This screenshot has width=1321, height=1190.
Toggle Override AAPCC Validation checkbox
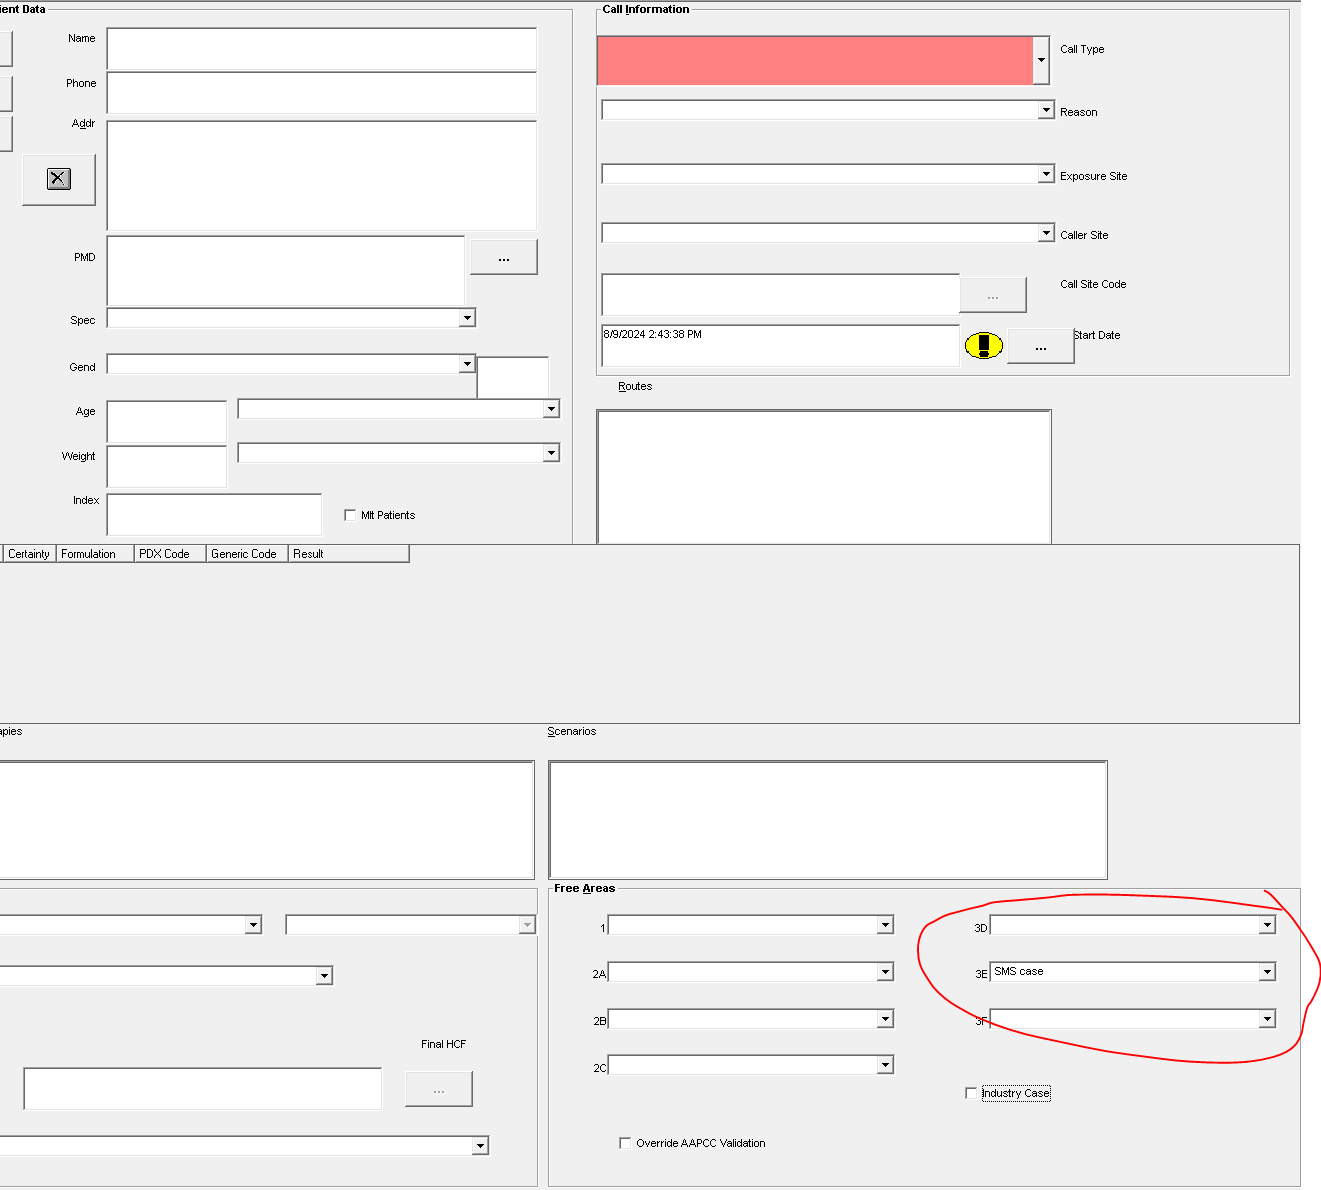point(625,1143)
